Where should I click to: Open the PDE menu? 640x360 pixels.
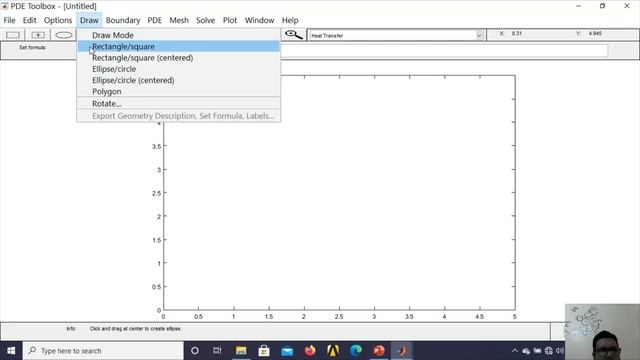coord(155,20)
